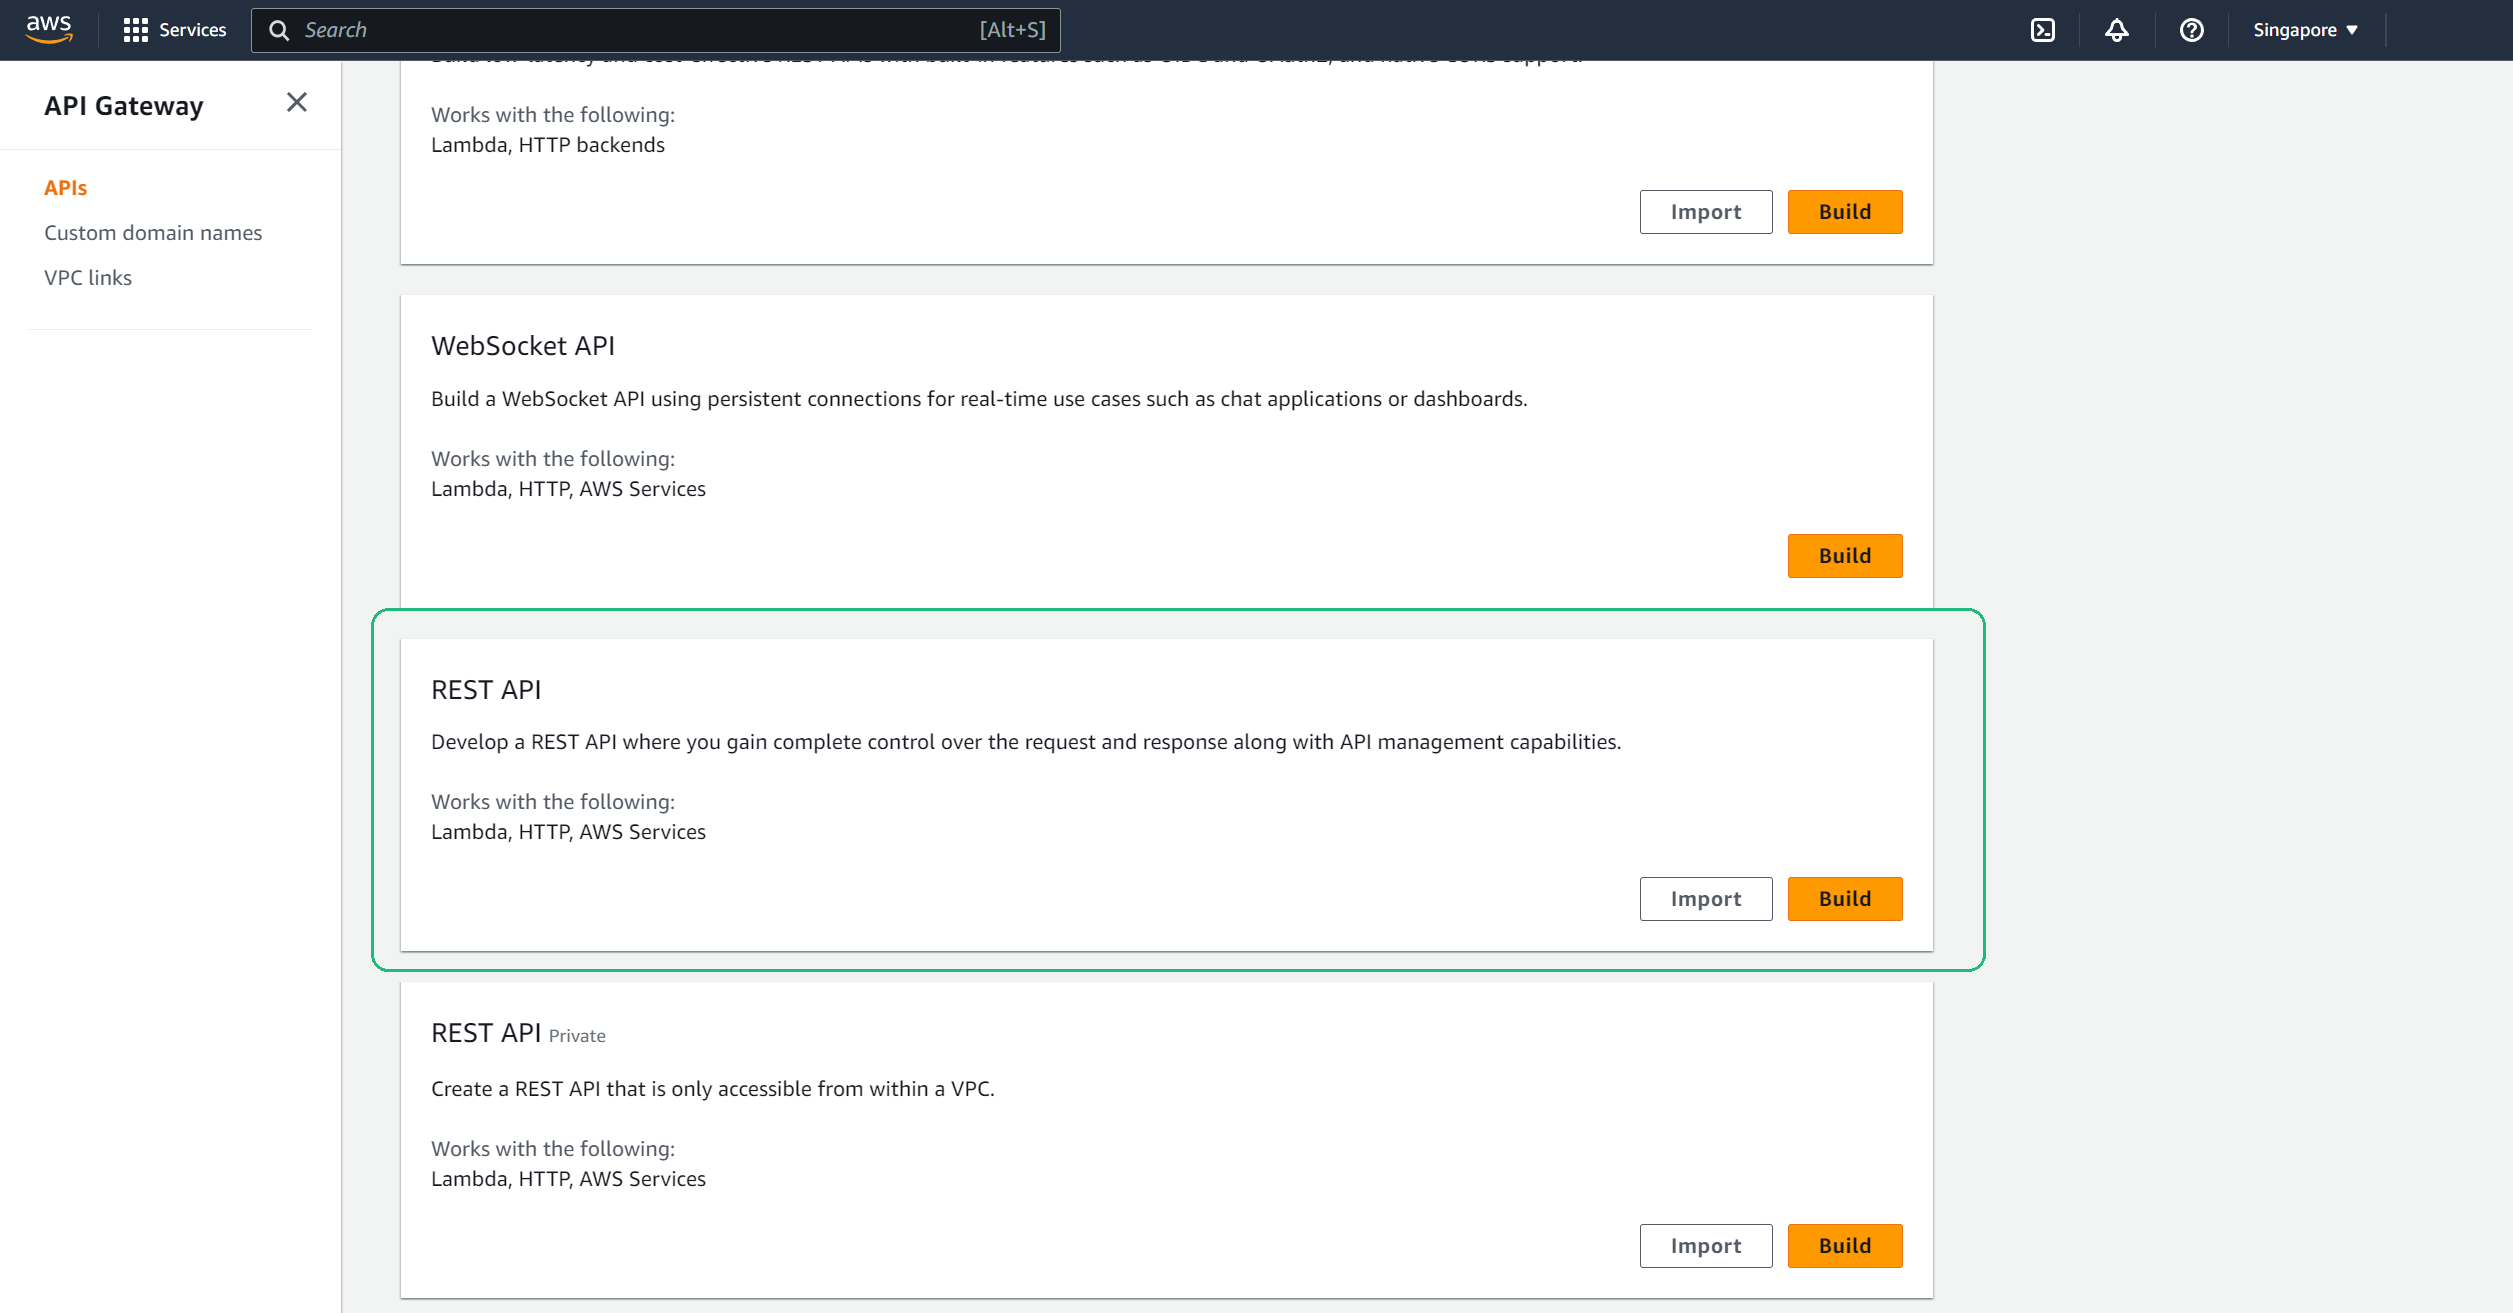The width and height of the screenshot is (2513, 1313).
Task: Open the help question-mark icon
Action: (x=2191, y=30)
